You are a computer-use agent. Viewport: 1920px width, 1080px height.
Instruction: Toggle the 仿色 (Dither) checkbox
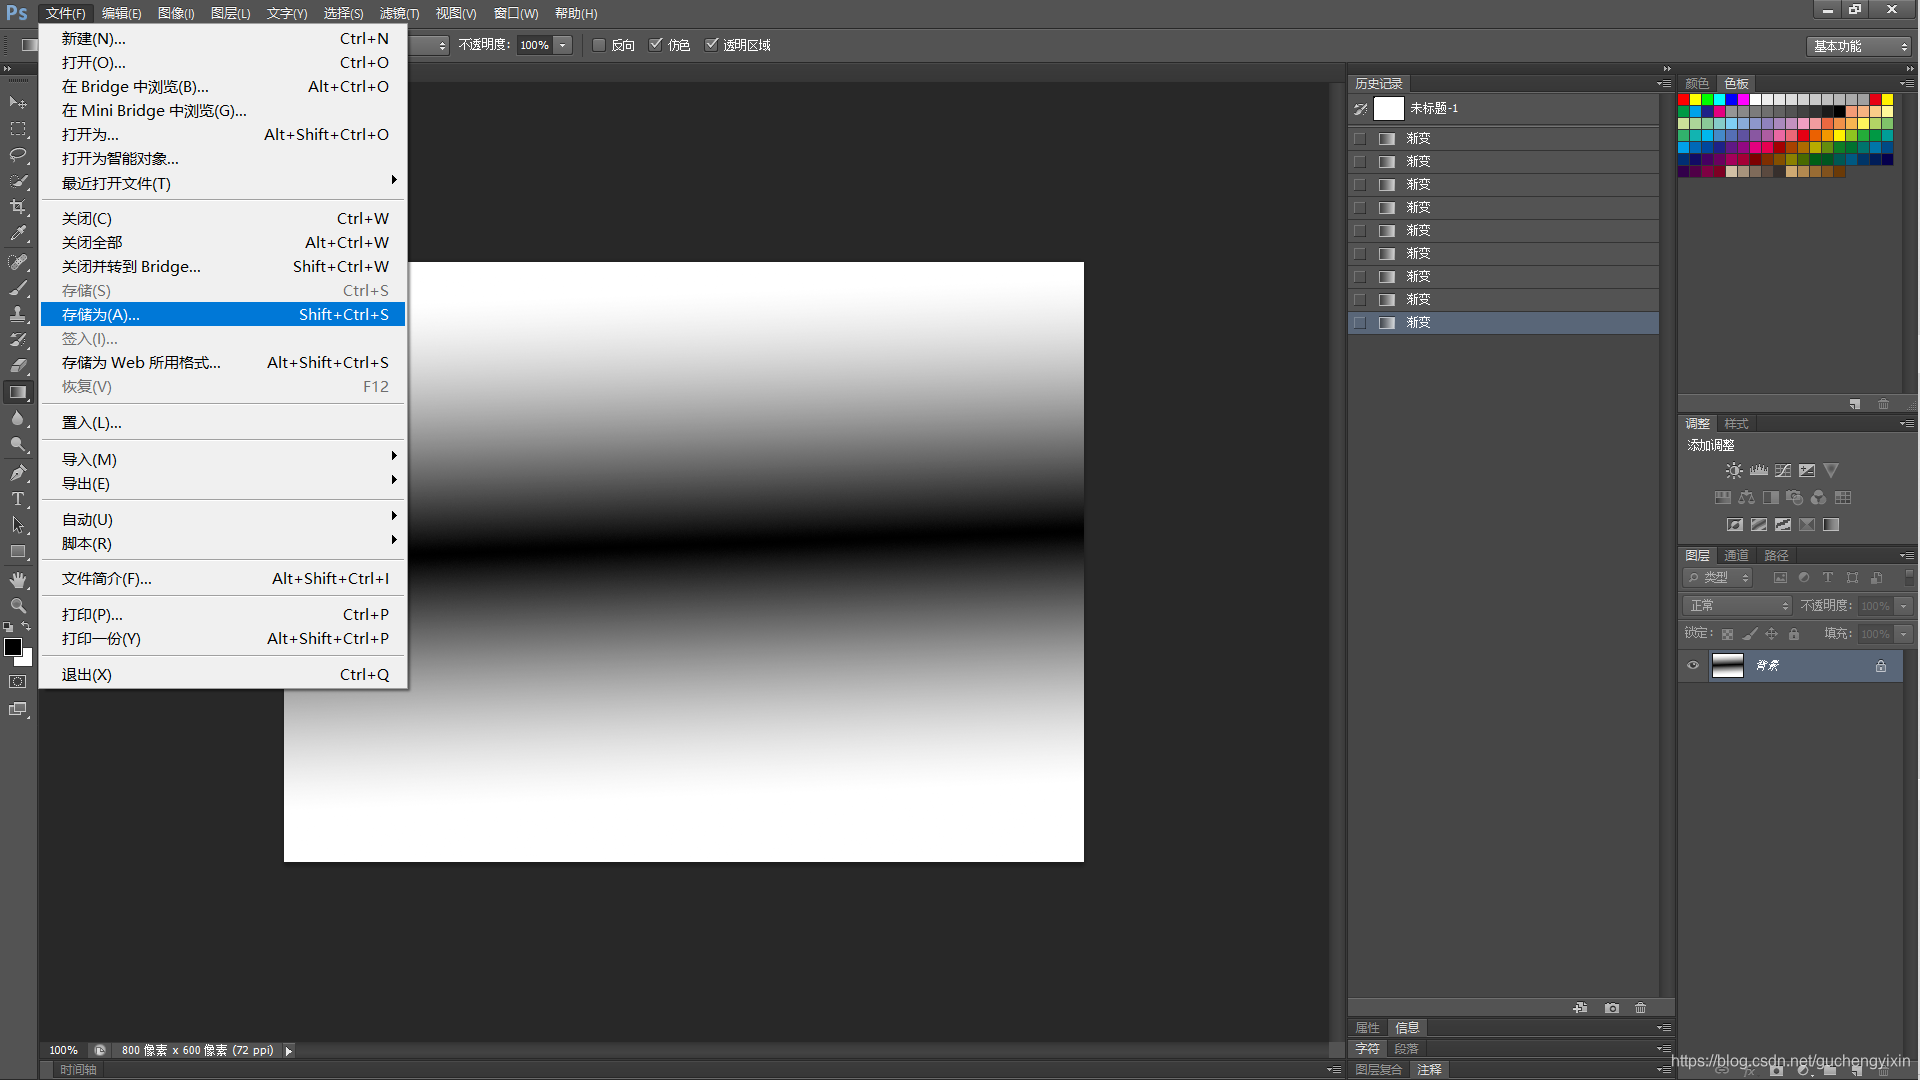click(x=656, y=45)
